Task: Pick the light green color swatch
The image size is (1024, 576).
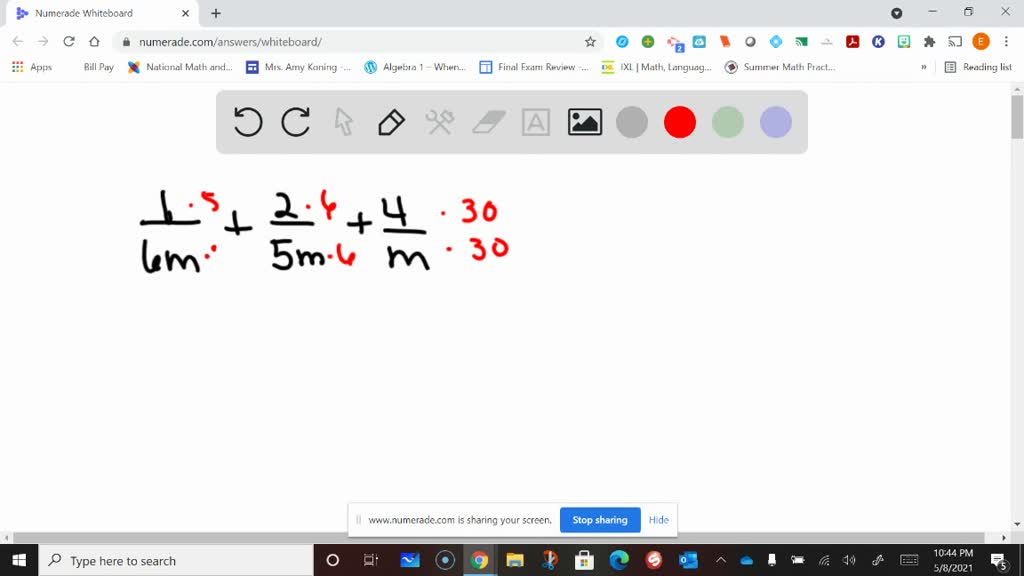Action: tap(728, 122)
